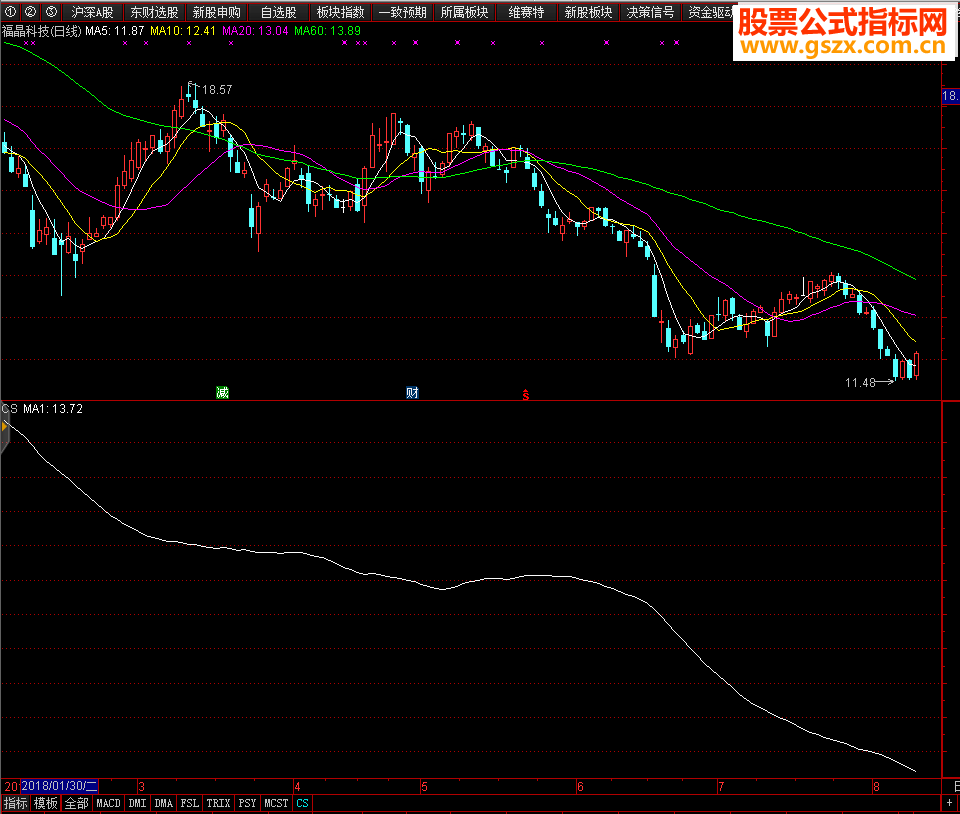Click the circled number 1 icon
960x814 pixels.
click(10, 12)
